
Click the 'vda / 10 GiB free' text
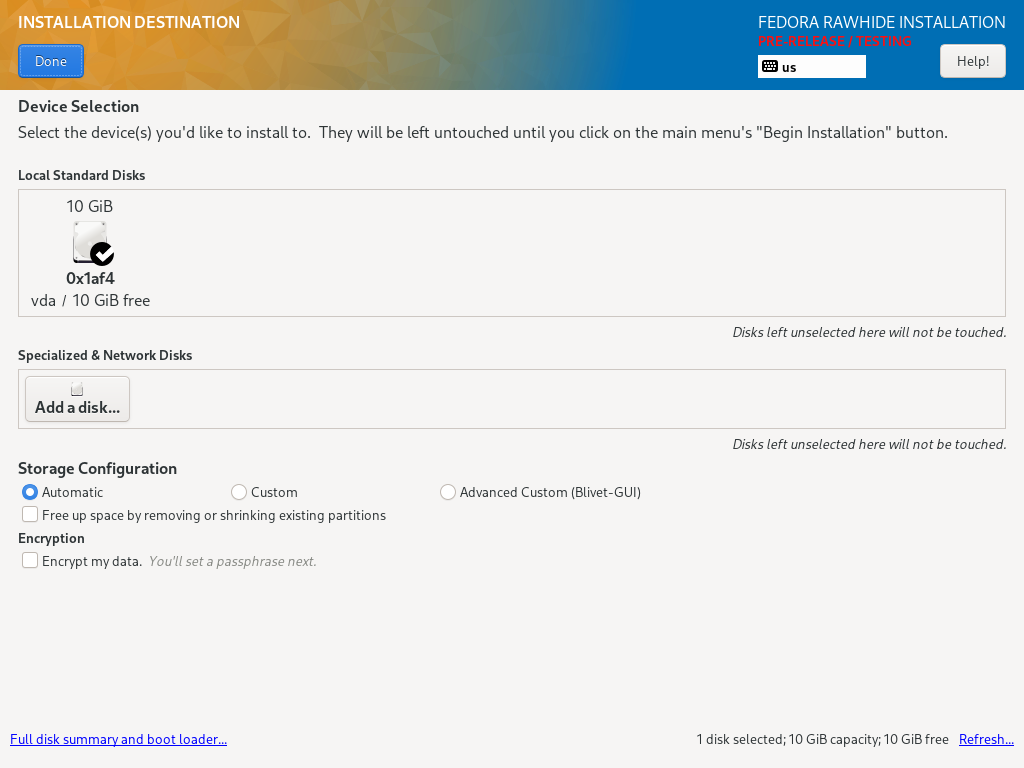(x=91, y=300)
